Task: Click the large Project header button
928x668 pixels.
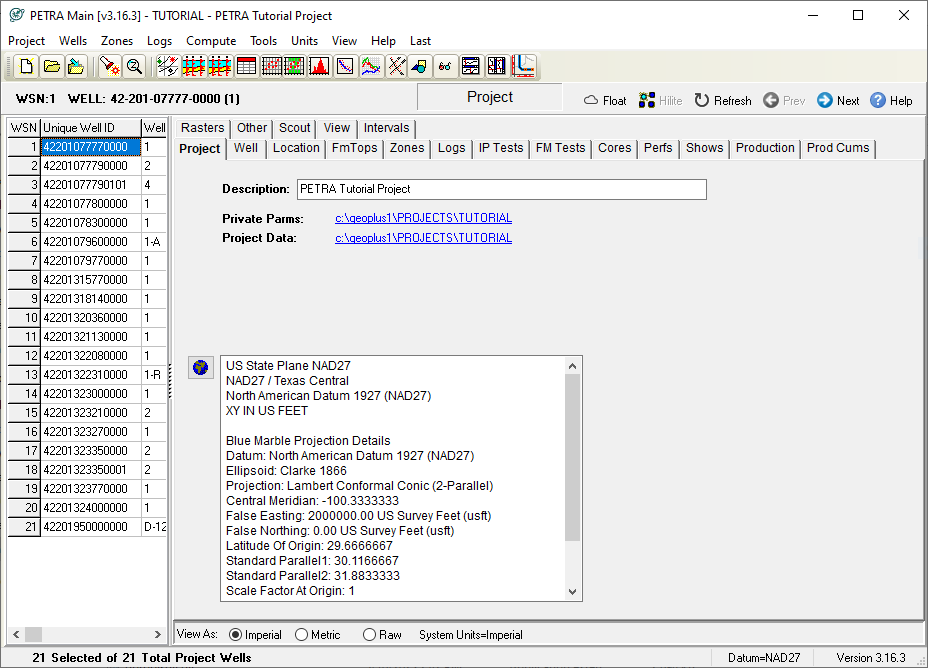Action: pos(489,97)
